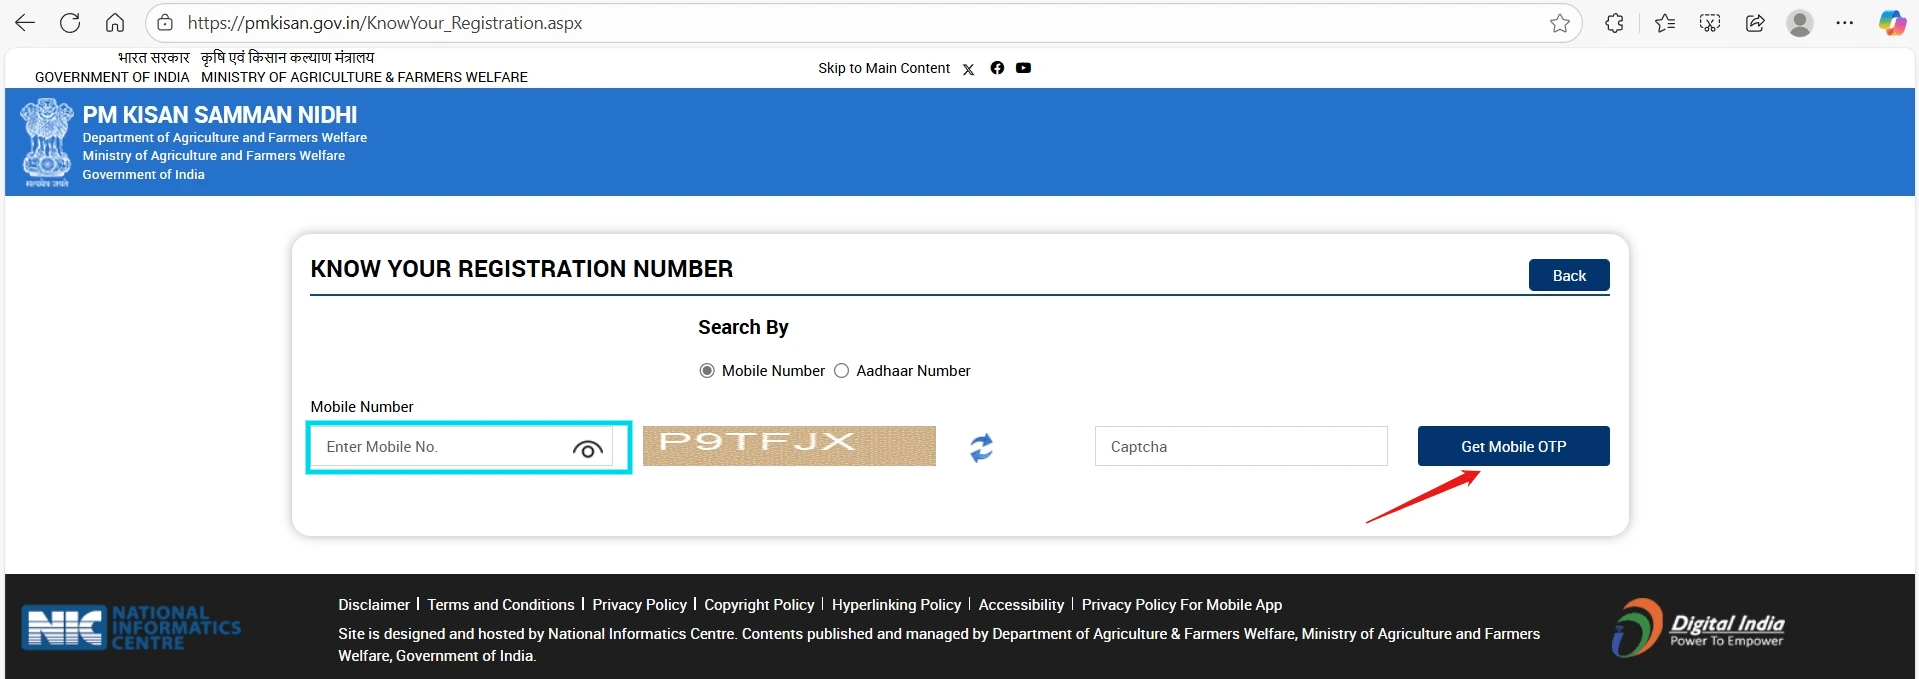Click the browser refresh icon
The width and height of the screenshot is (1919, 679).
tap(70, 23)
